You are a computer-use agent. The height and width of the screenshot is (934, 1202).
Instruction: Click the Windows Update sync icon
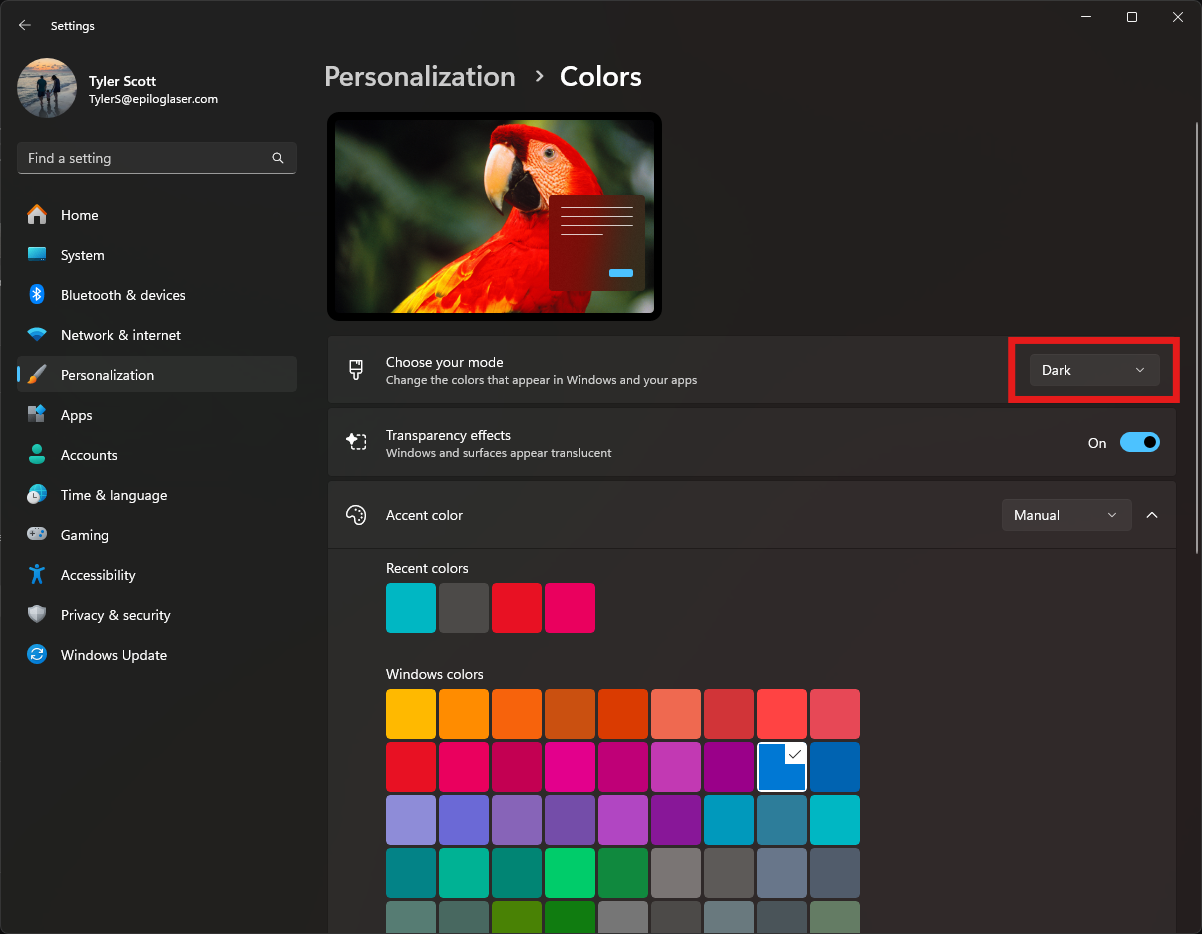pos(37,655)
